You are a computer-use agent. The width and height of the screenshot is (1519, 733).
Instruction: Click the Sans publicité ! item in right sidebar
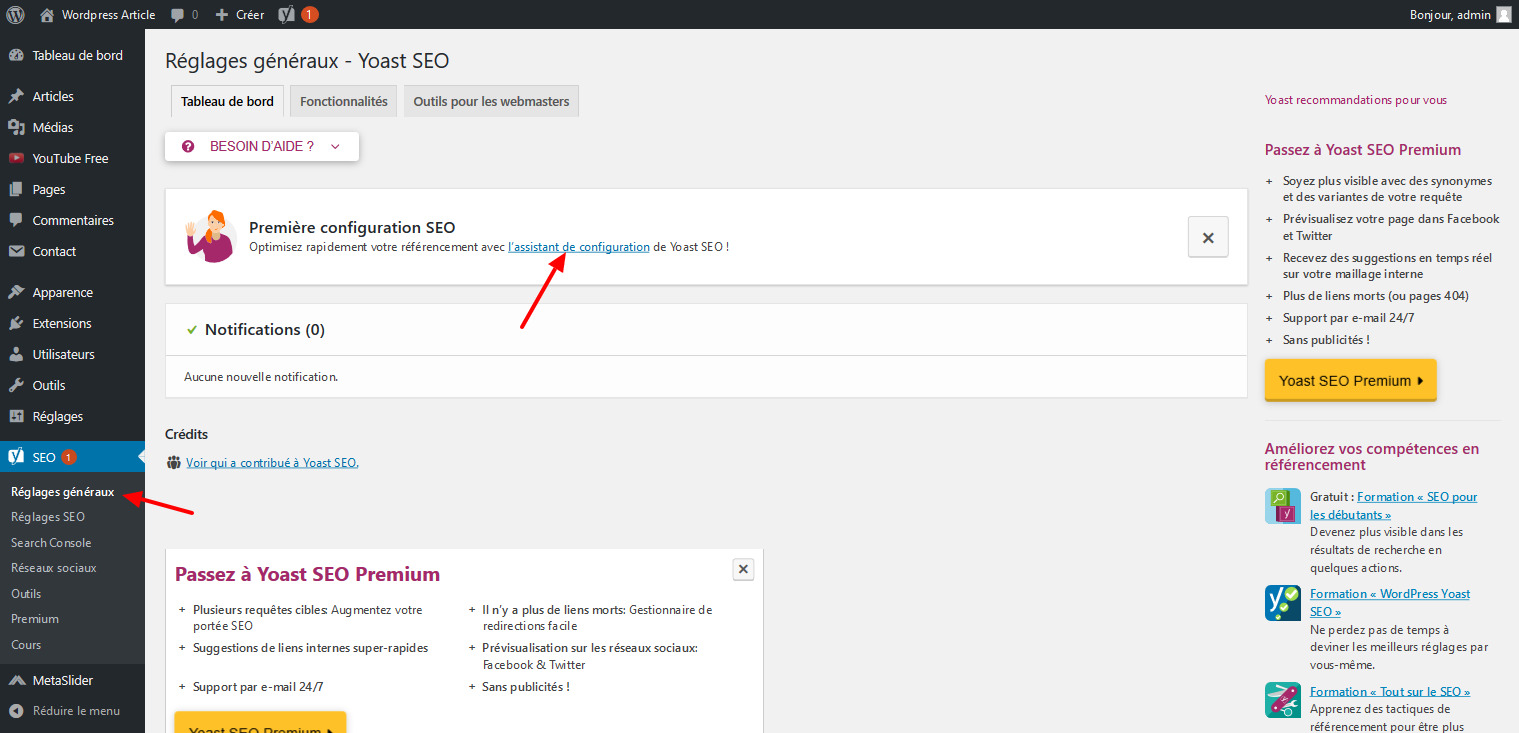pos(1326,340)
